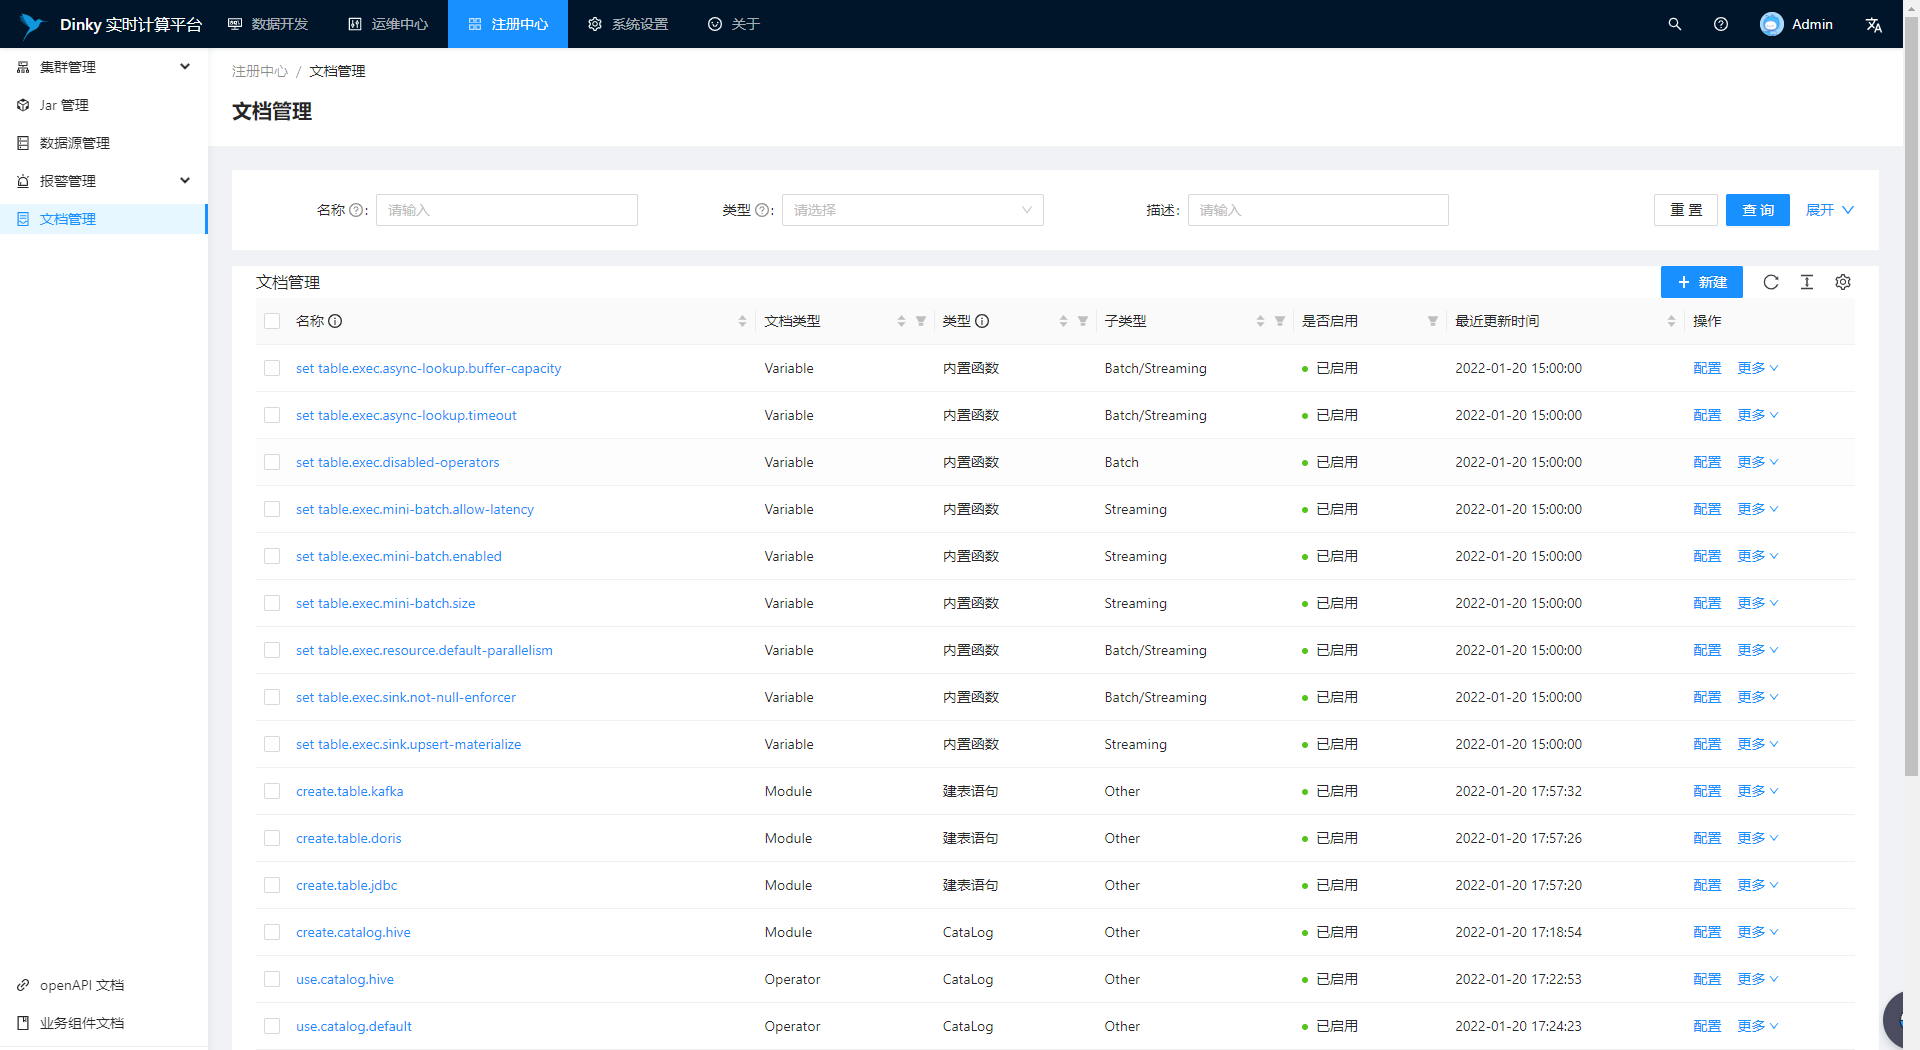Check the row set table.exec.mini-batch.size
This screenshot has width=1920, height=1050.
[272, 603]
